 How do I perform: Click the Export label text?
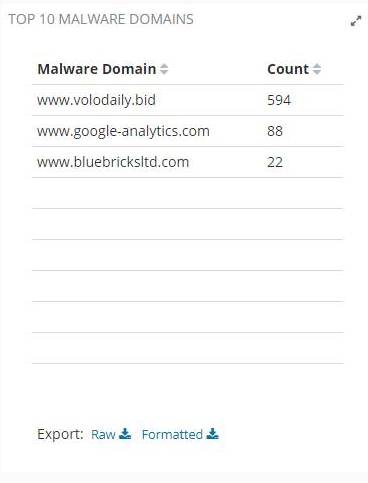tap(60, 434)
